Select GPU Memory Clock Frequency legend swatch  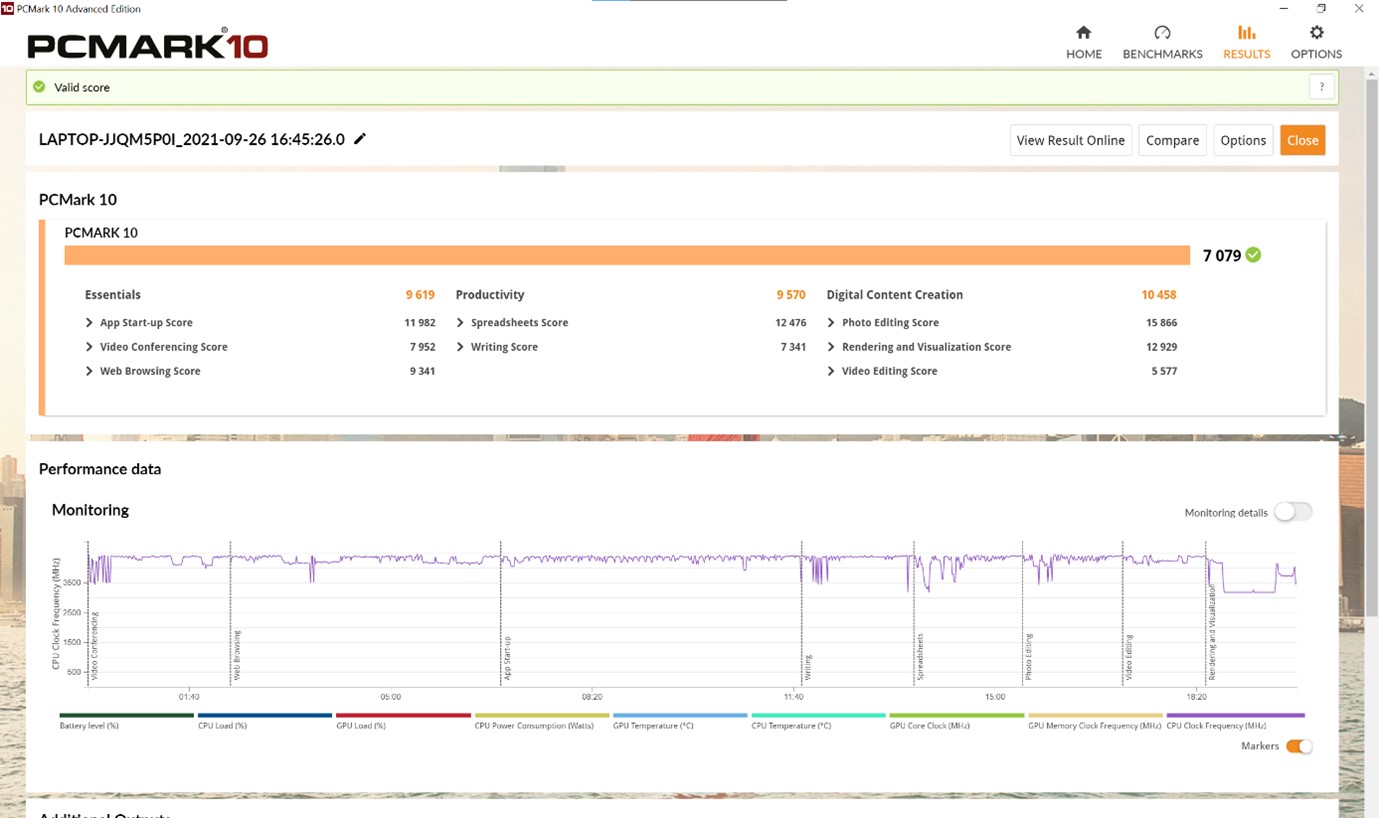pyautogui.click(x=1095, y=715)
